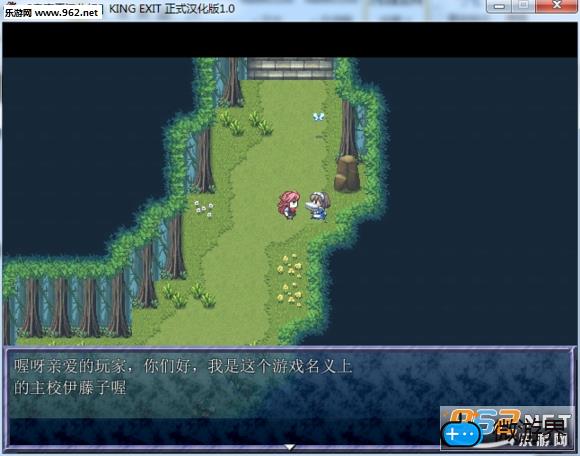
Task: Click the yellow flower patch
Action: point(290,279)
